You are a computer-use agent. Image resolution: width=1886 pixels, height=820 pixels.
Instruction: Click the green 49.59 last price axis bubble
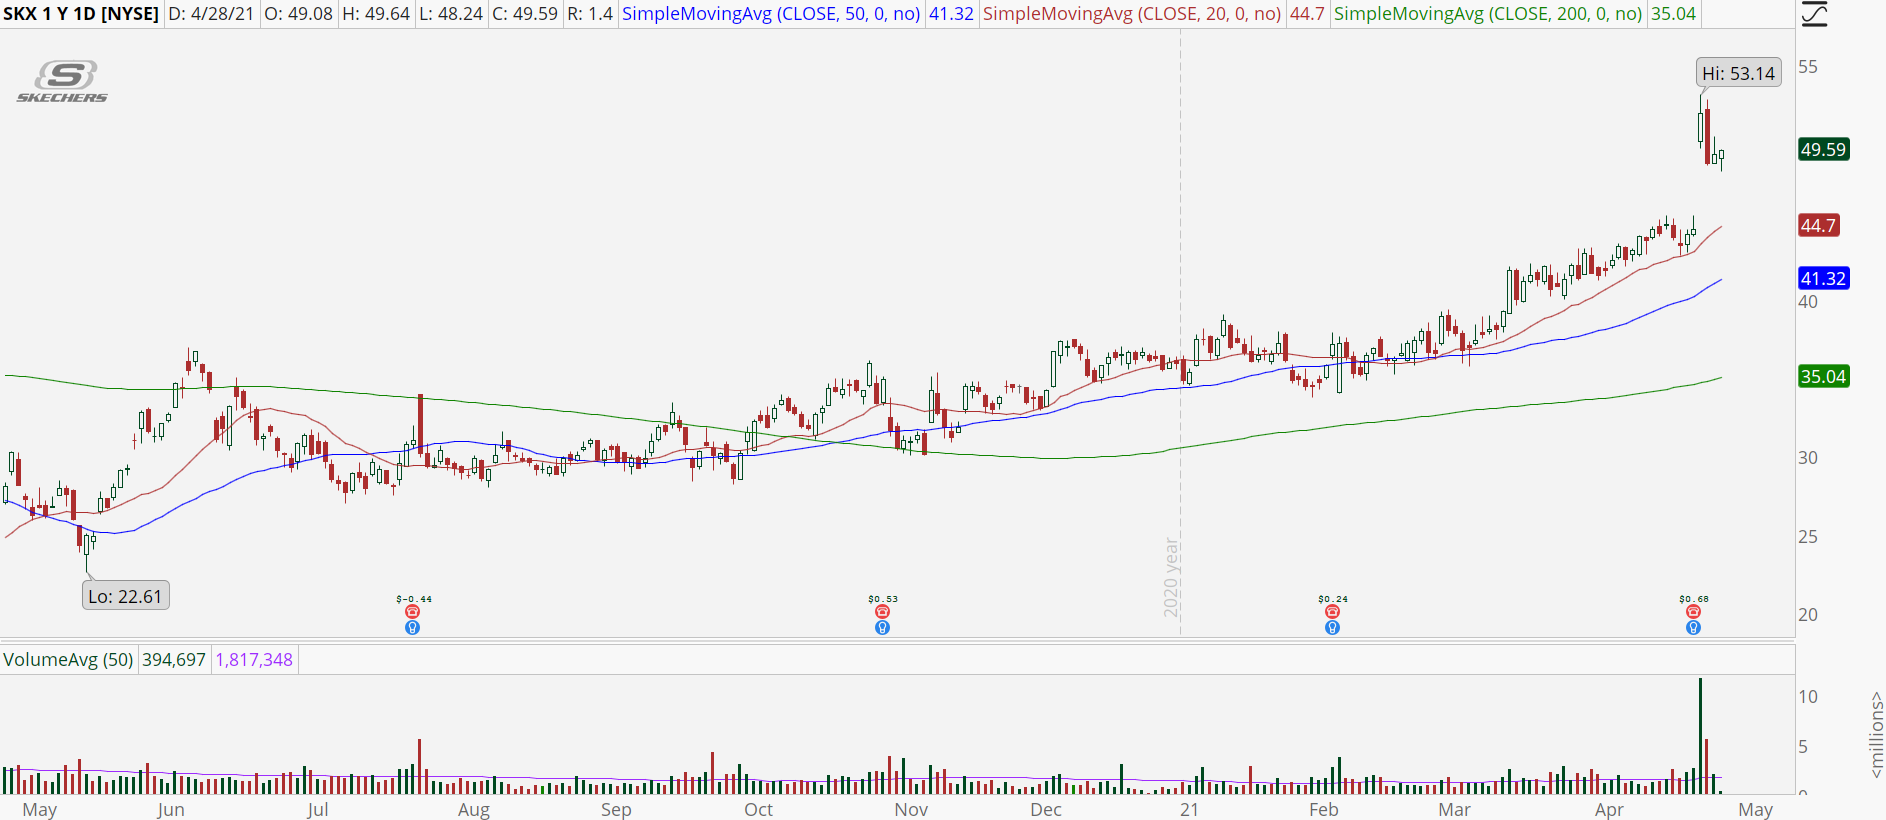point(1823,149)
